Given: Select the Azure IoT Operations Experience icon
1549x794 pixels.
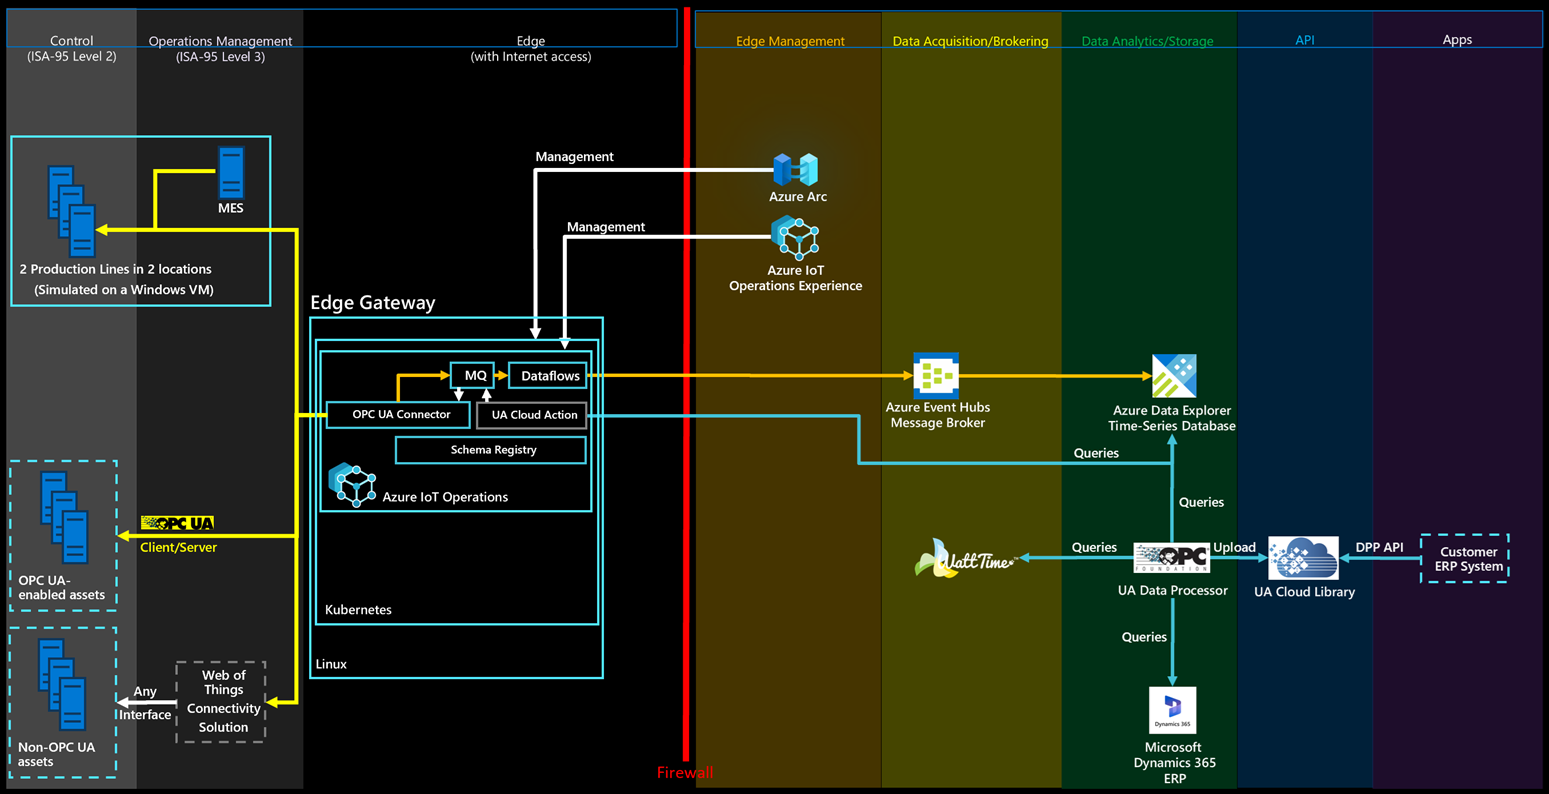Looking at the screenshot, I should [x=796, y=238].
